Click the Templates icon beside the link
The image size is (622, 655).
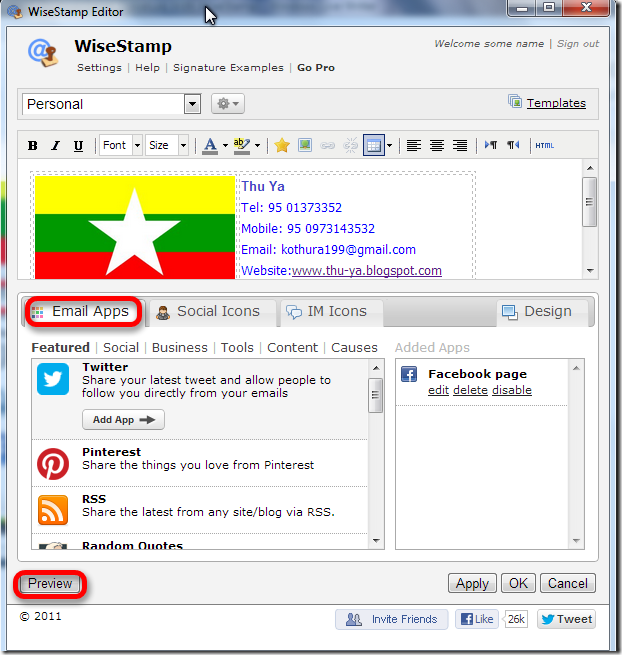click(515, 102)
